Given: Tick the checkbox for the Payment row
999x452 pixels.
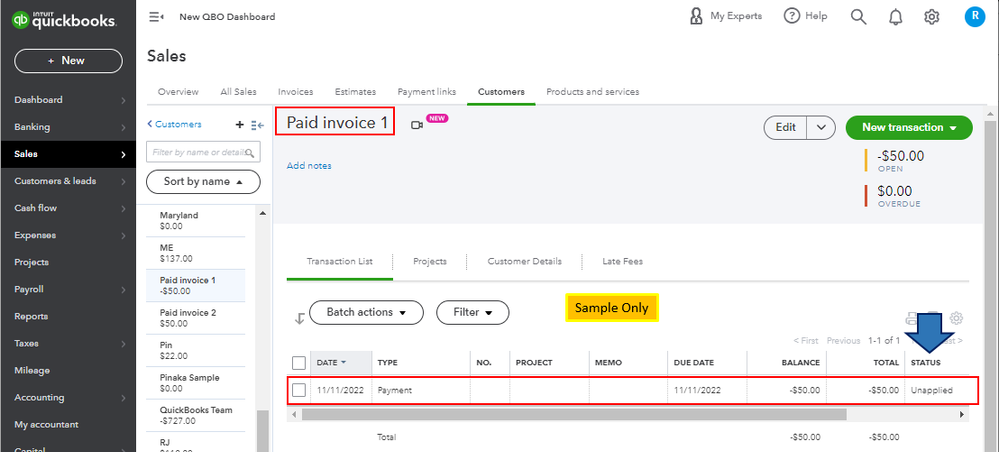Looking at the screenshot, I should (298, 390).
